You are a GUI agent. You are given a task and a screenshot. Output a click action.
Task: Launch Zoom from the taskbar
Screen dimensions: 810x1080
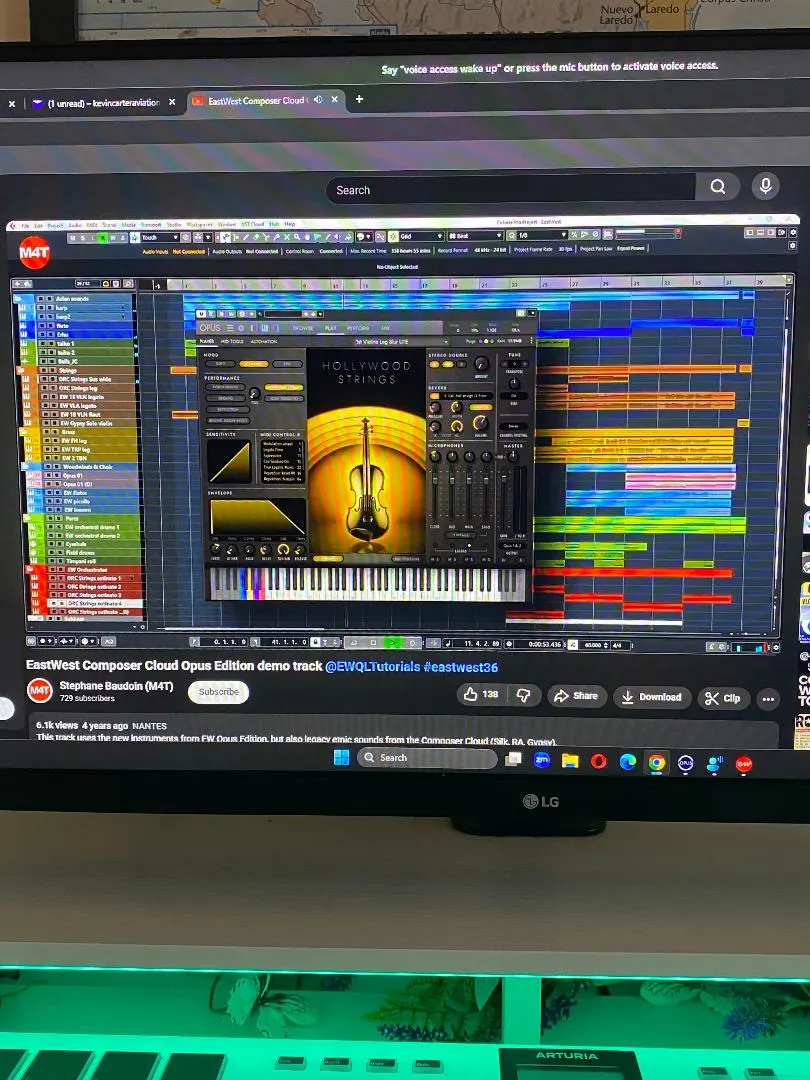tap(542, 760)
